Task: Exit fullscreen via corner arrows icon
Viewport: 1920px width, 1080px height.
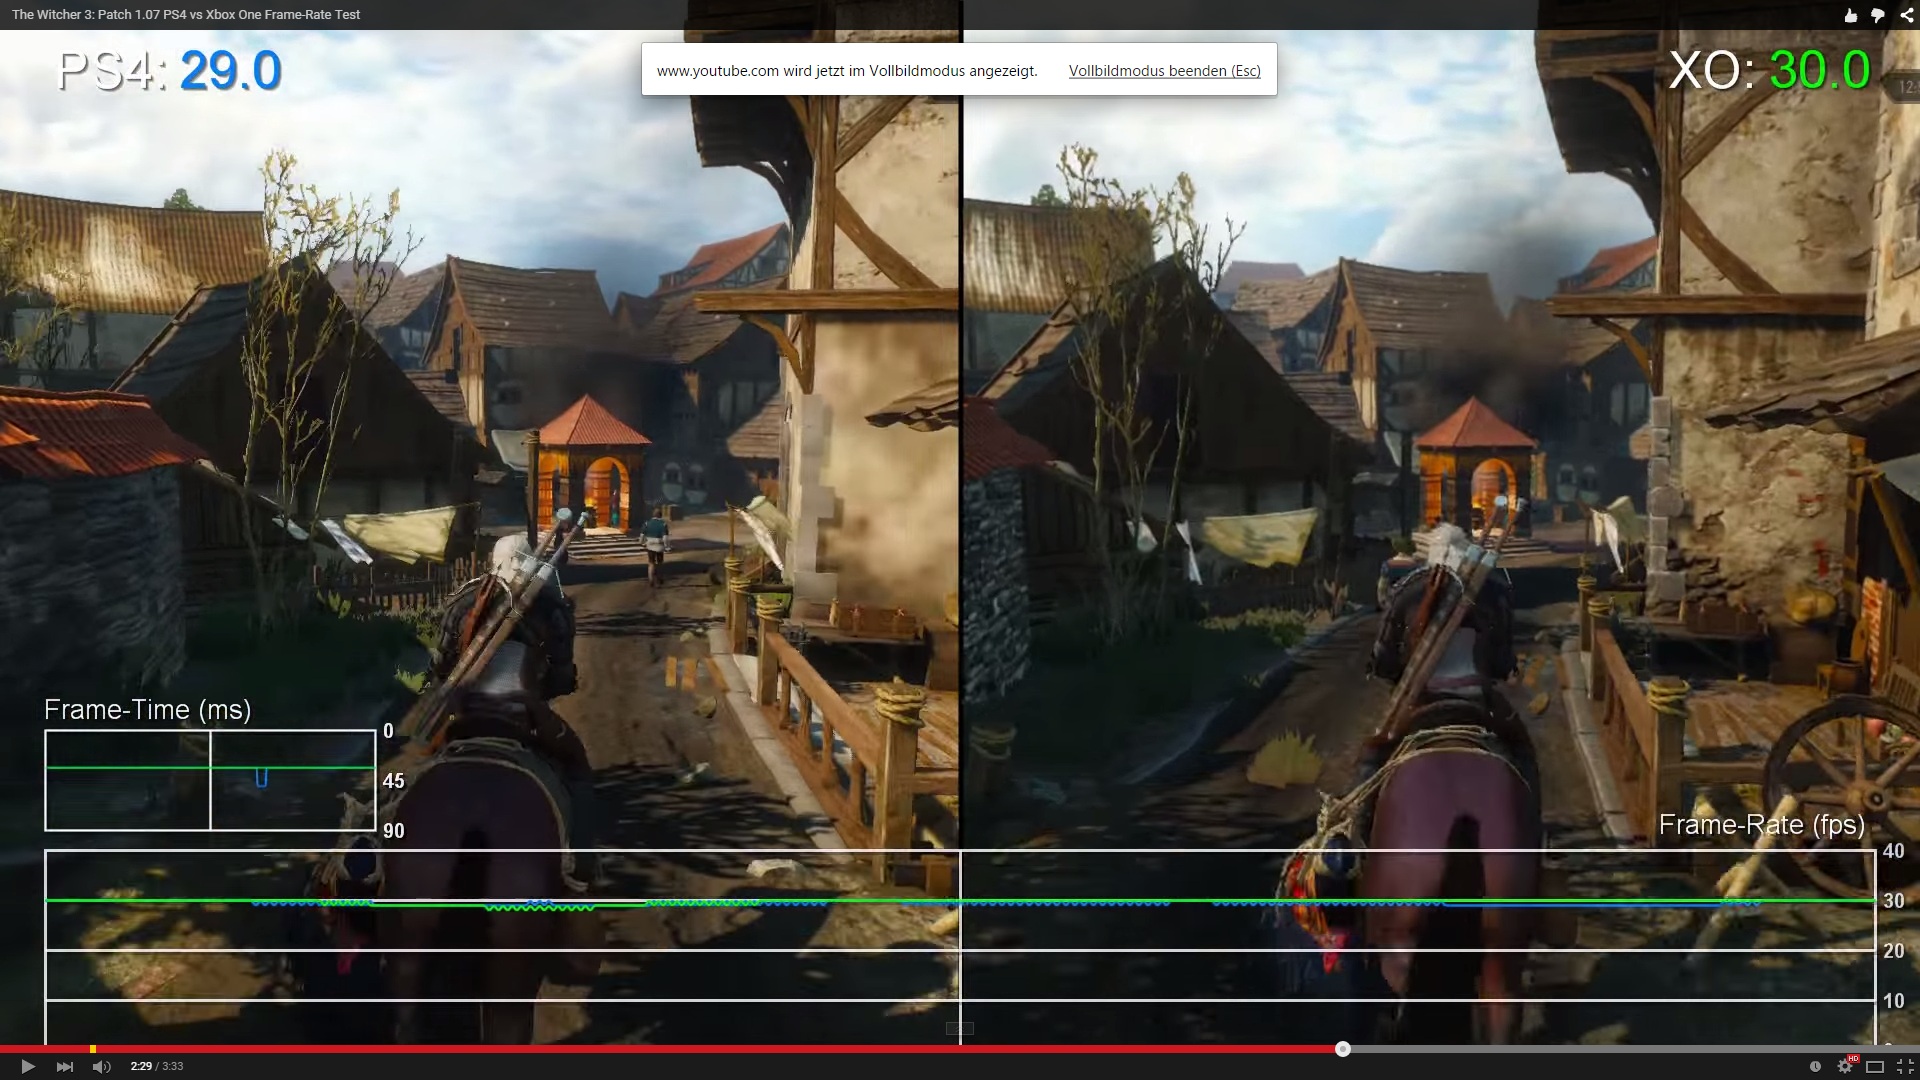Action: pyautogui.click(x=1904, y=1067)
